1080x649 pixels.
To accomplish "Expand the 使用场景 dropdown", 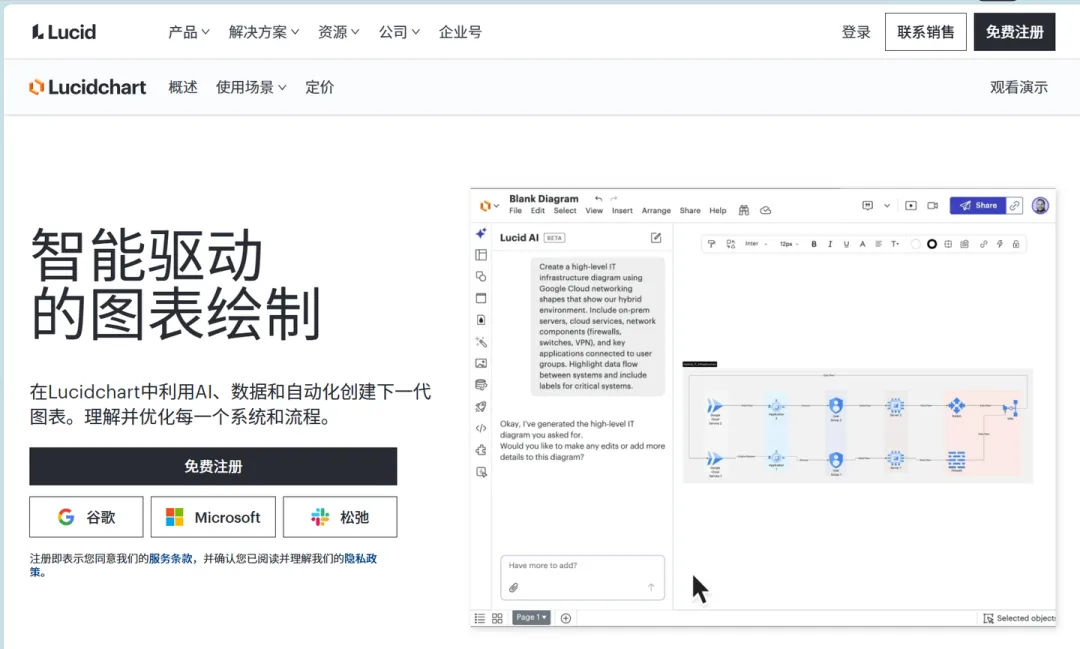I will coord(251,87).
